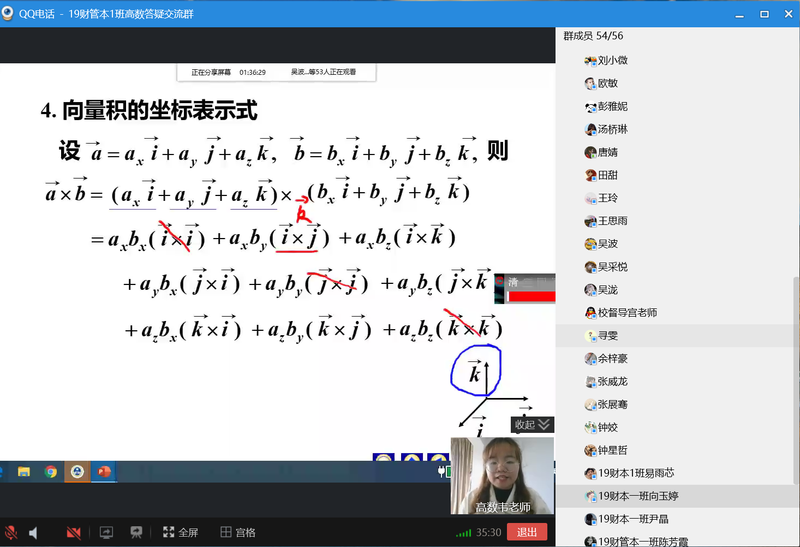Click avatar of member 汤桥琳

pyautogui.click(x=590, y=130)
